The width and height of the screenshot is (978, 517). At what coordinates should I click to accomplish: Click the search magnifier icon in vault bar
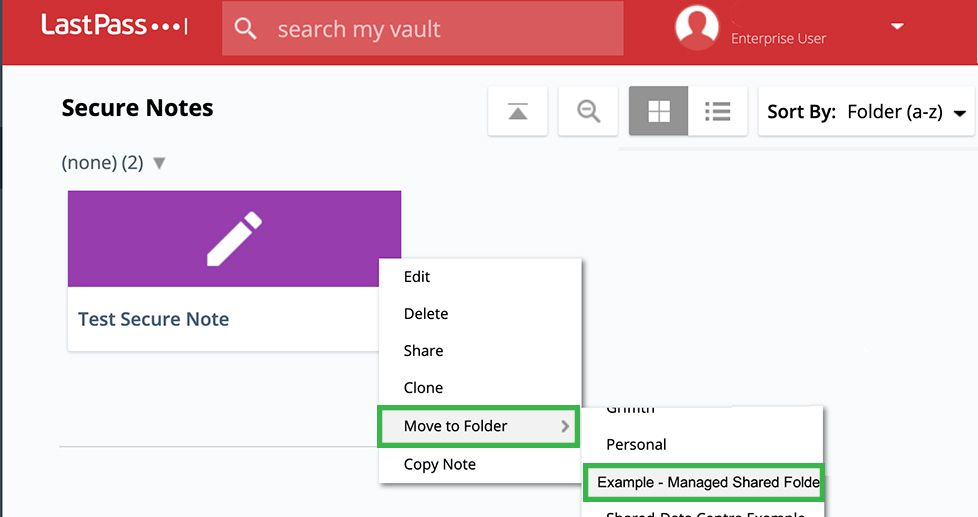pos(246,29)
